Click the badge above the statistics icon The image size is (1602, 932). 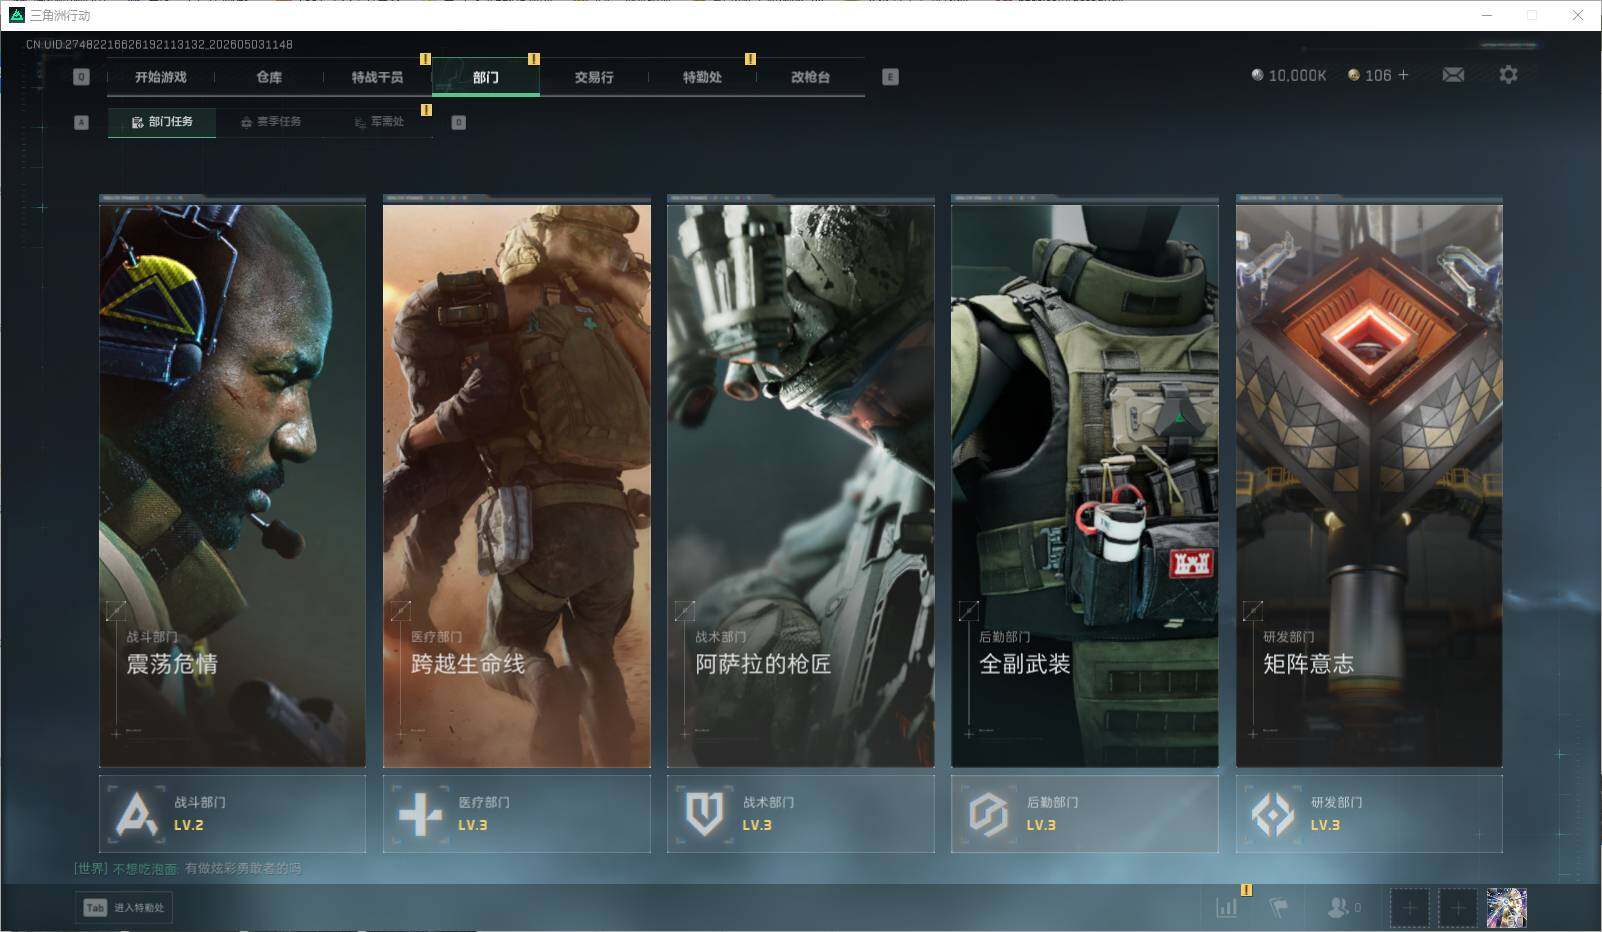click(x=1246, y=889)
